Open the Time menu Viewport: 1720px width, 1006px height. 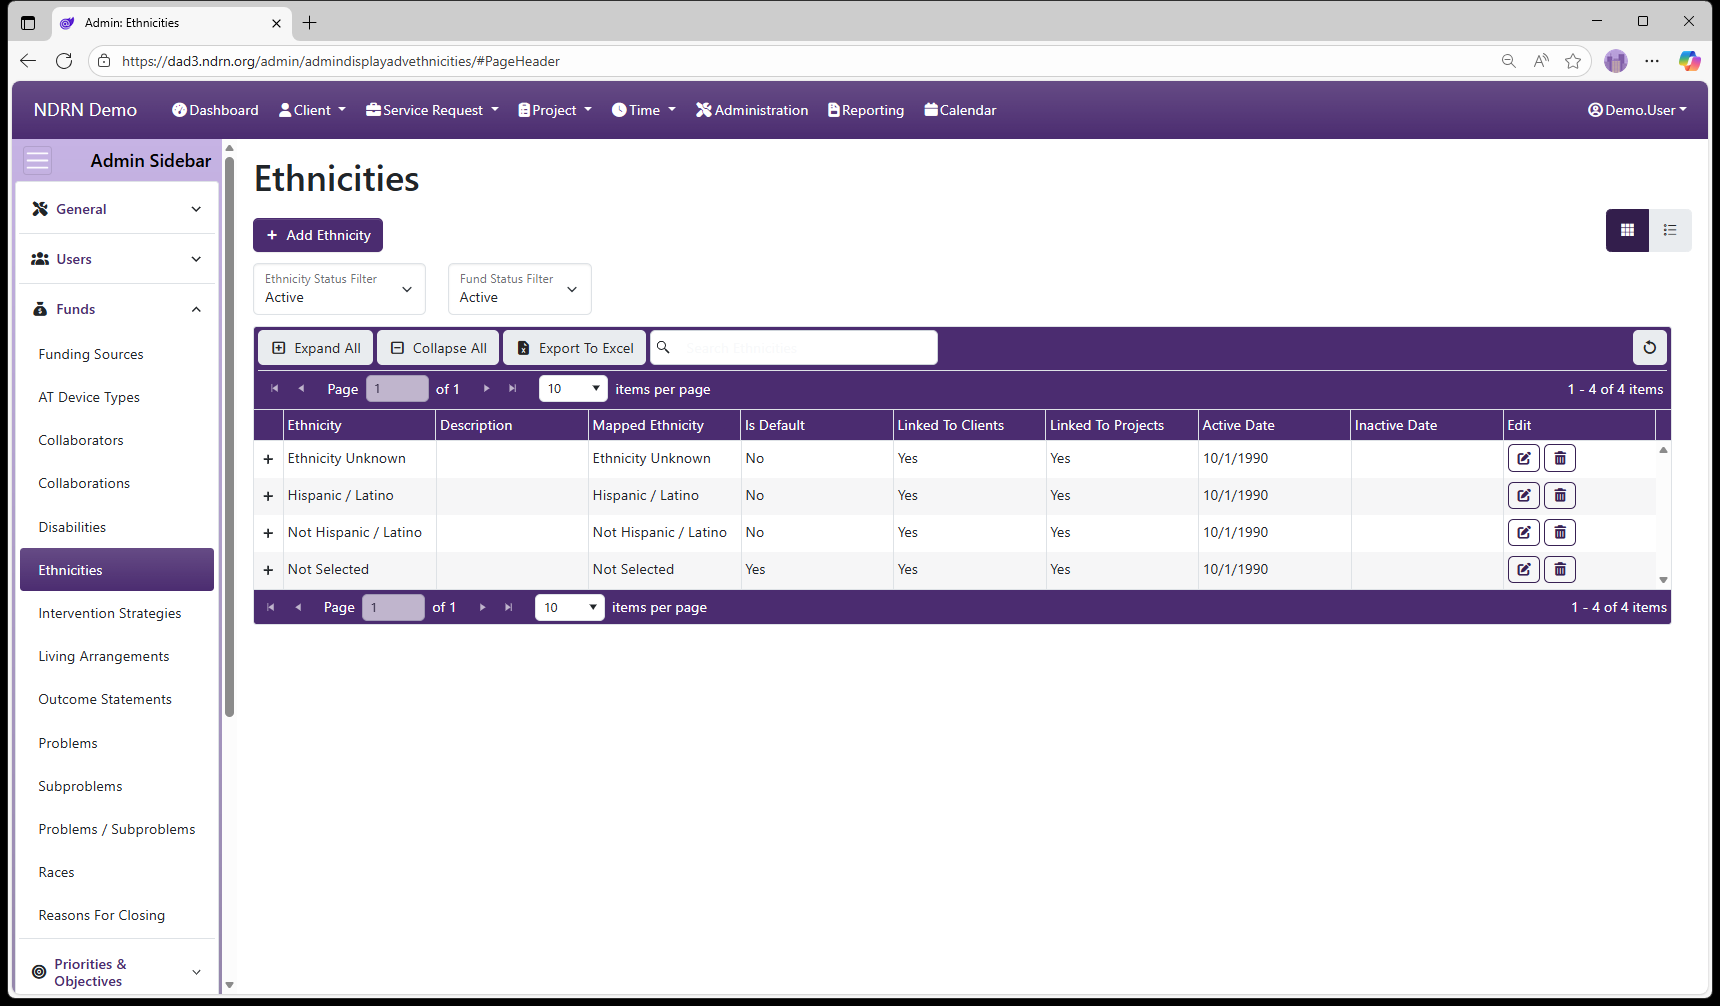[644, 110]
